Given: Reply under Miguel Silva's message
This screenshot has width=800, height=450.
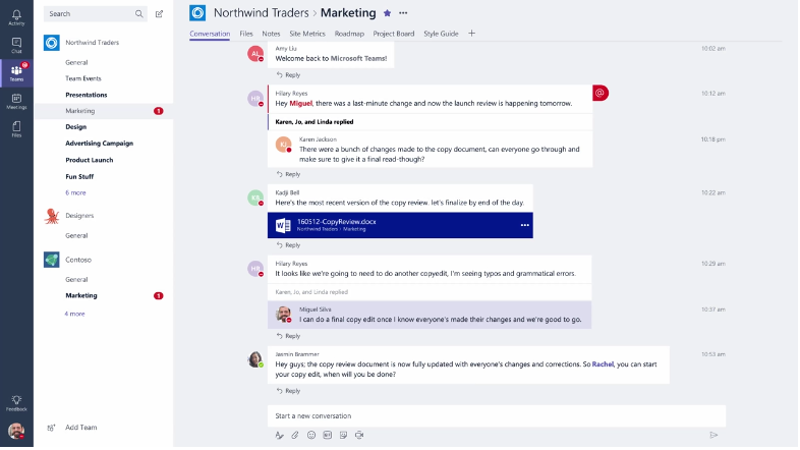Looking at the screenshot, I should click(x=288, y=336).
